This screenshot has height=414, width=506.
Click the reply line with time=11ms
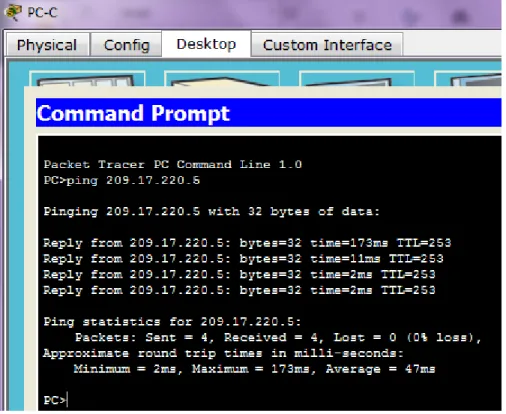click(x=243, y=259)
